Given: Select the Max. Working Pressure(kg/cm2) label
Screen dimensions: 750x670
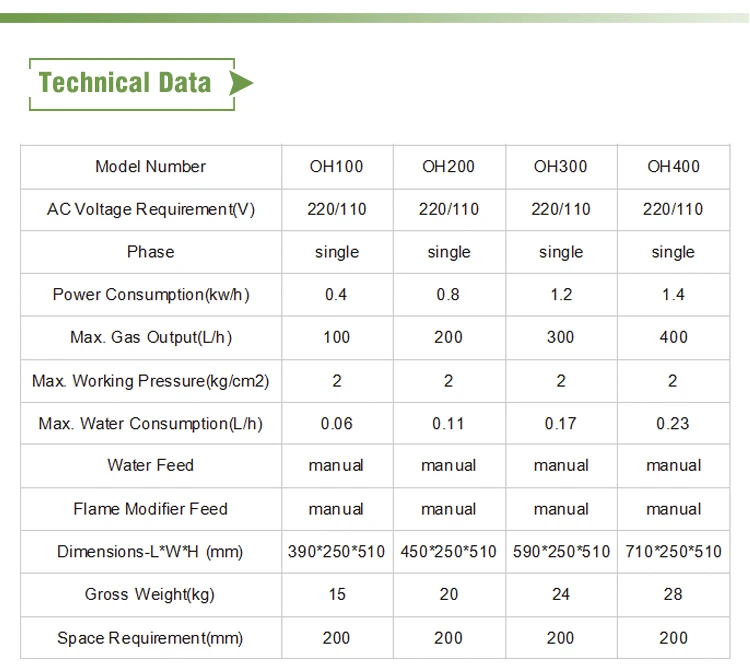Looking at the screenshot, I should point(150,380).
